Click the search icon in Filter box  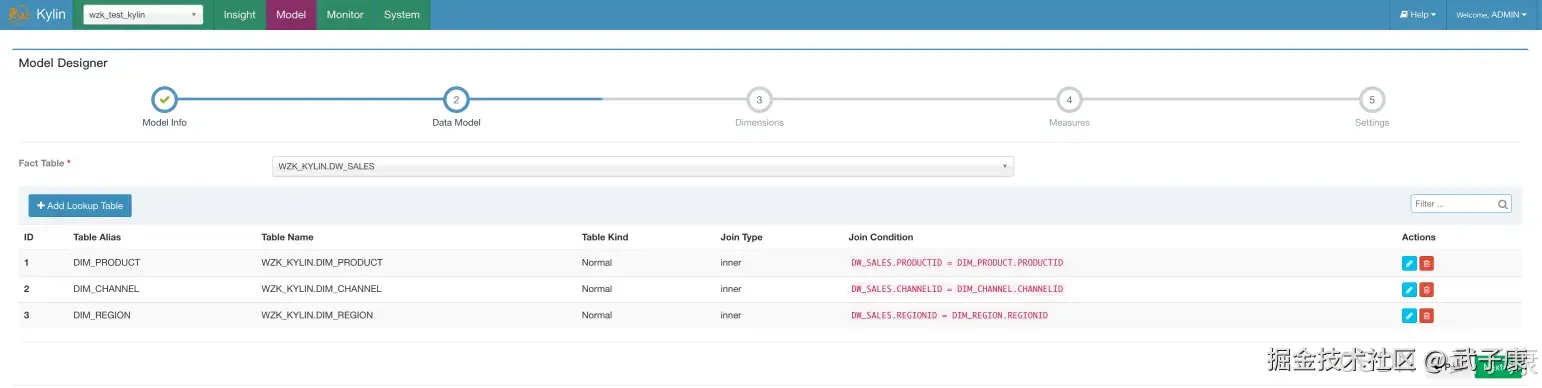coord(1502,204)
